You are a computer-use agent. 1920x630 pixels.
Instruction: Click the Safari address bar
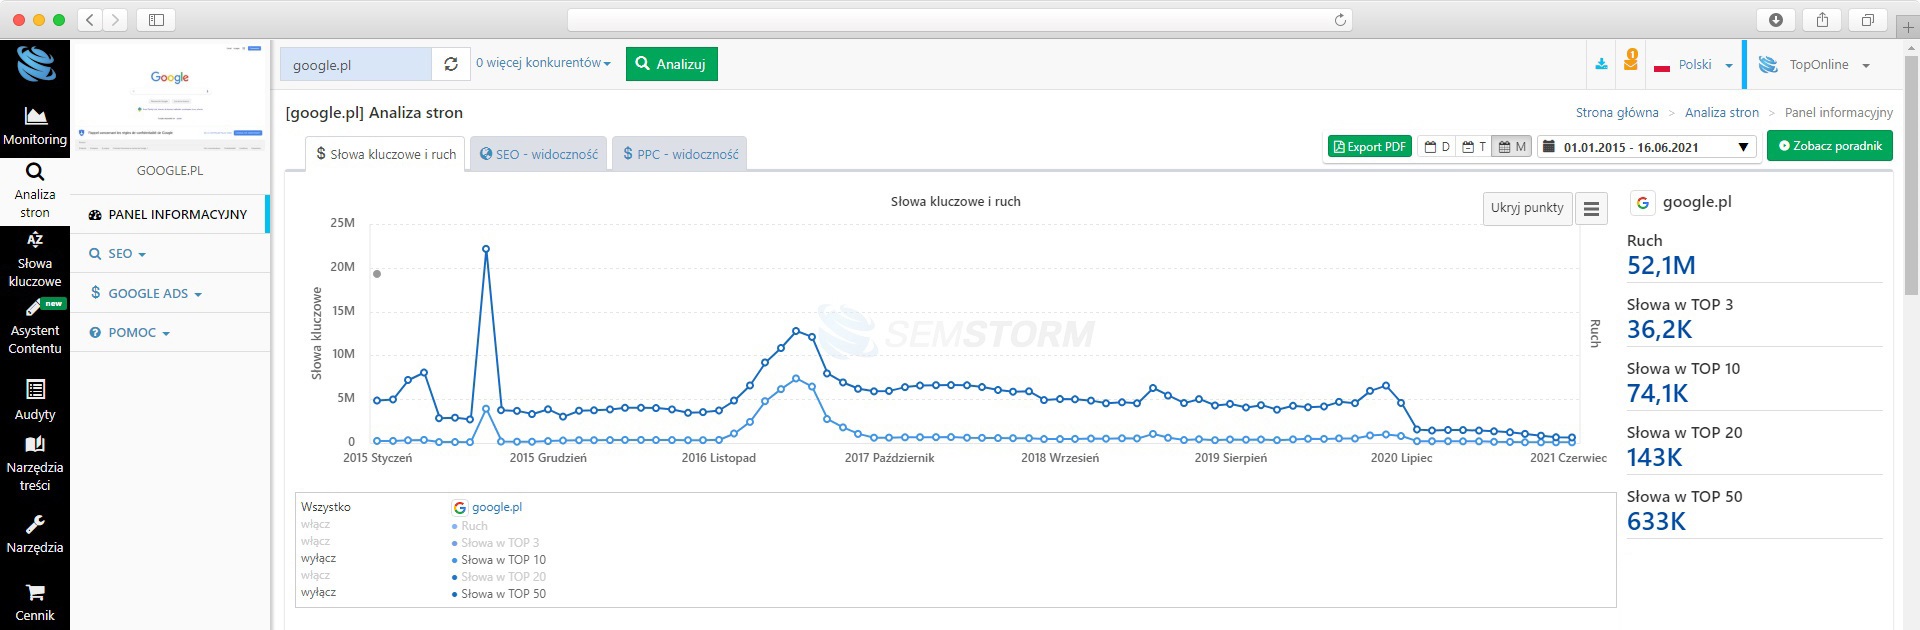click(960, 19)
